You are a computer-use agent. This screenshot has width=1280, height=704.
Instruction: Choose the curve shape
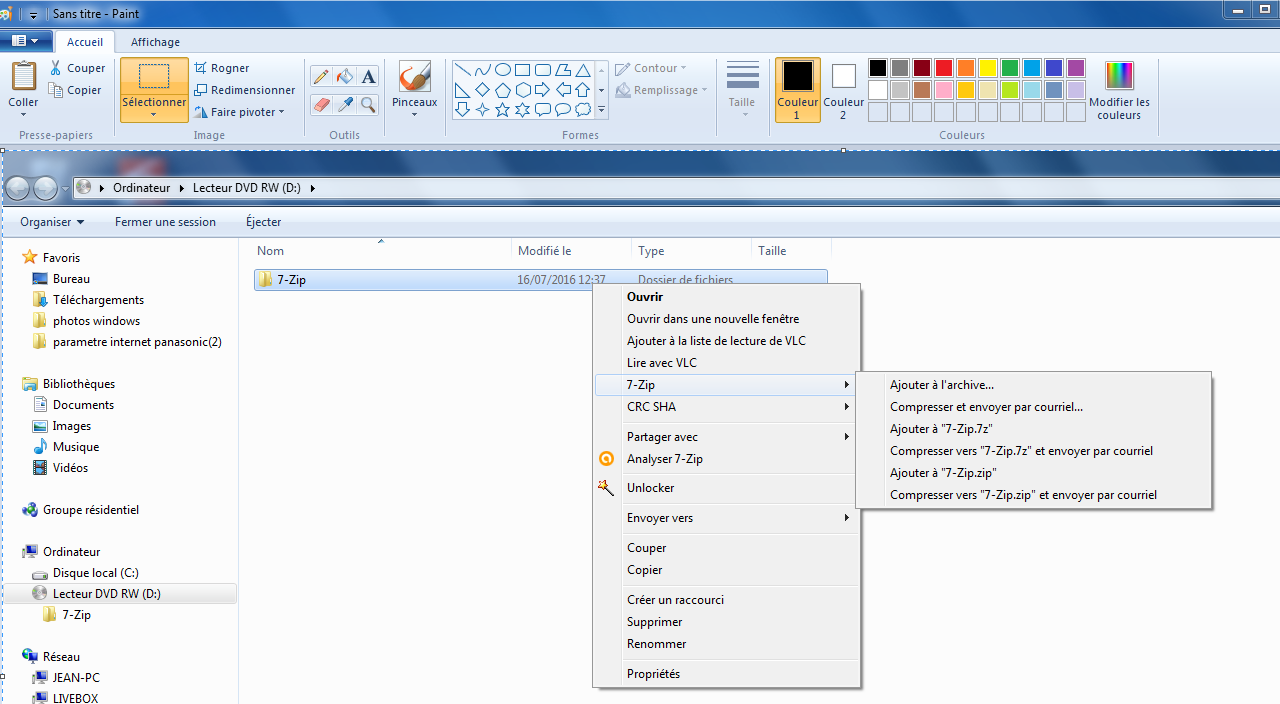(x=483, y=70)
